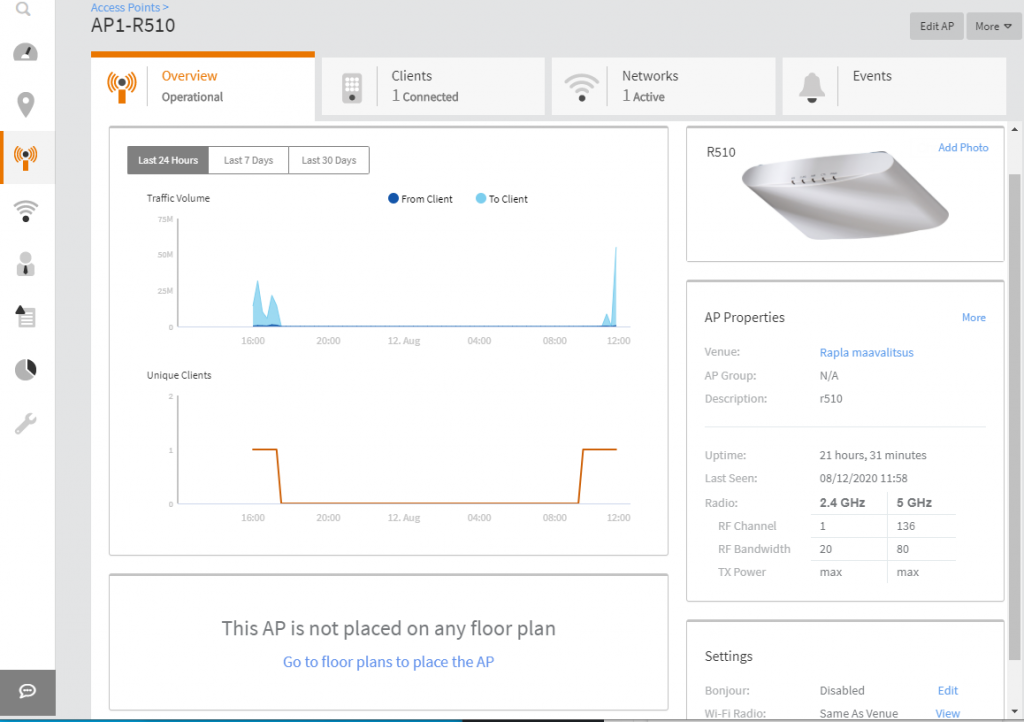This screenshot has height=722, width=1024.
Task: Expand the More dropdown button
Action: (x=993, y=26)
